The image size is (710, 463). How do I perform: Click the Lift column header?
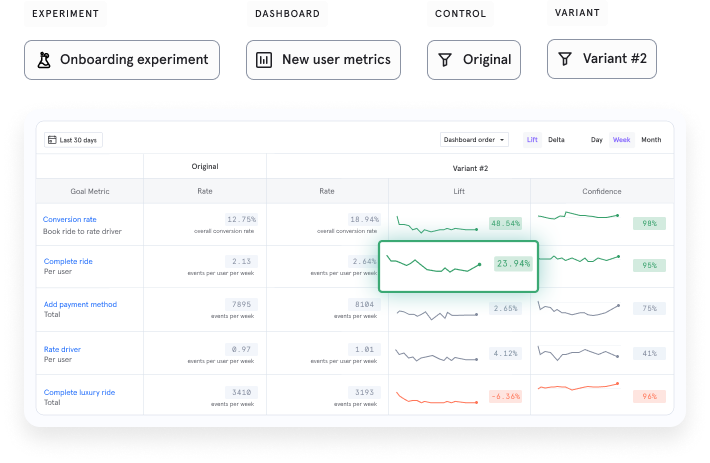pyautogui.click(x=459, y=191)
